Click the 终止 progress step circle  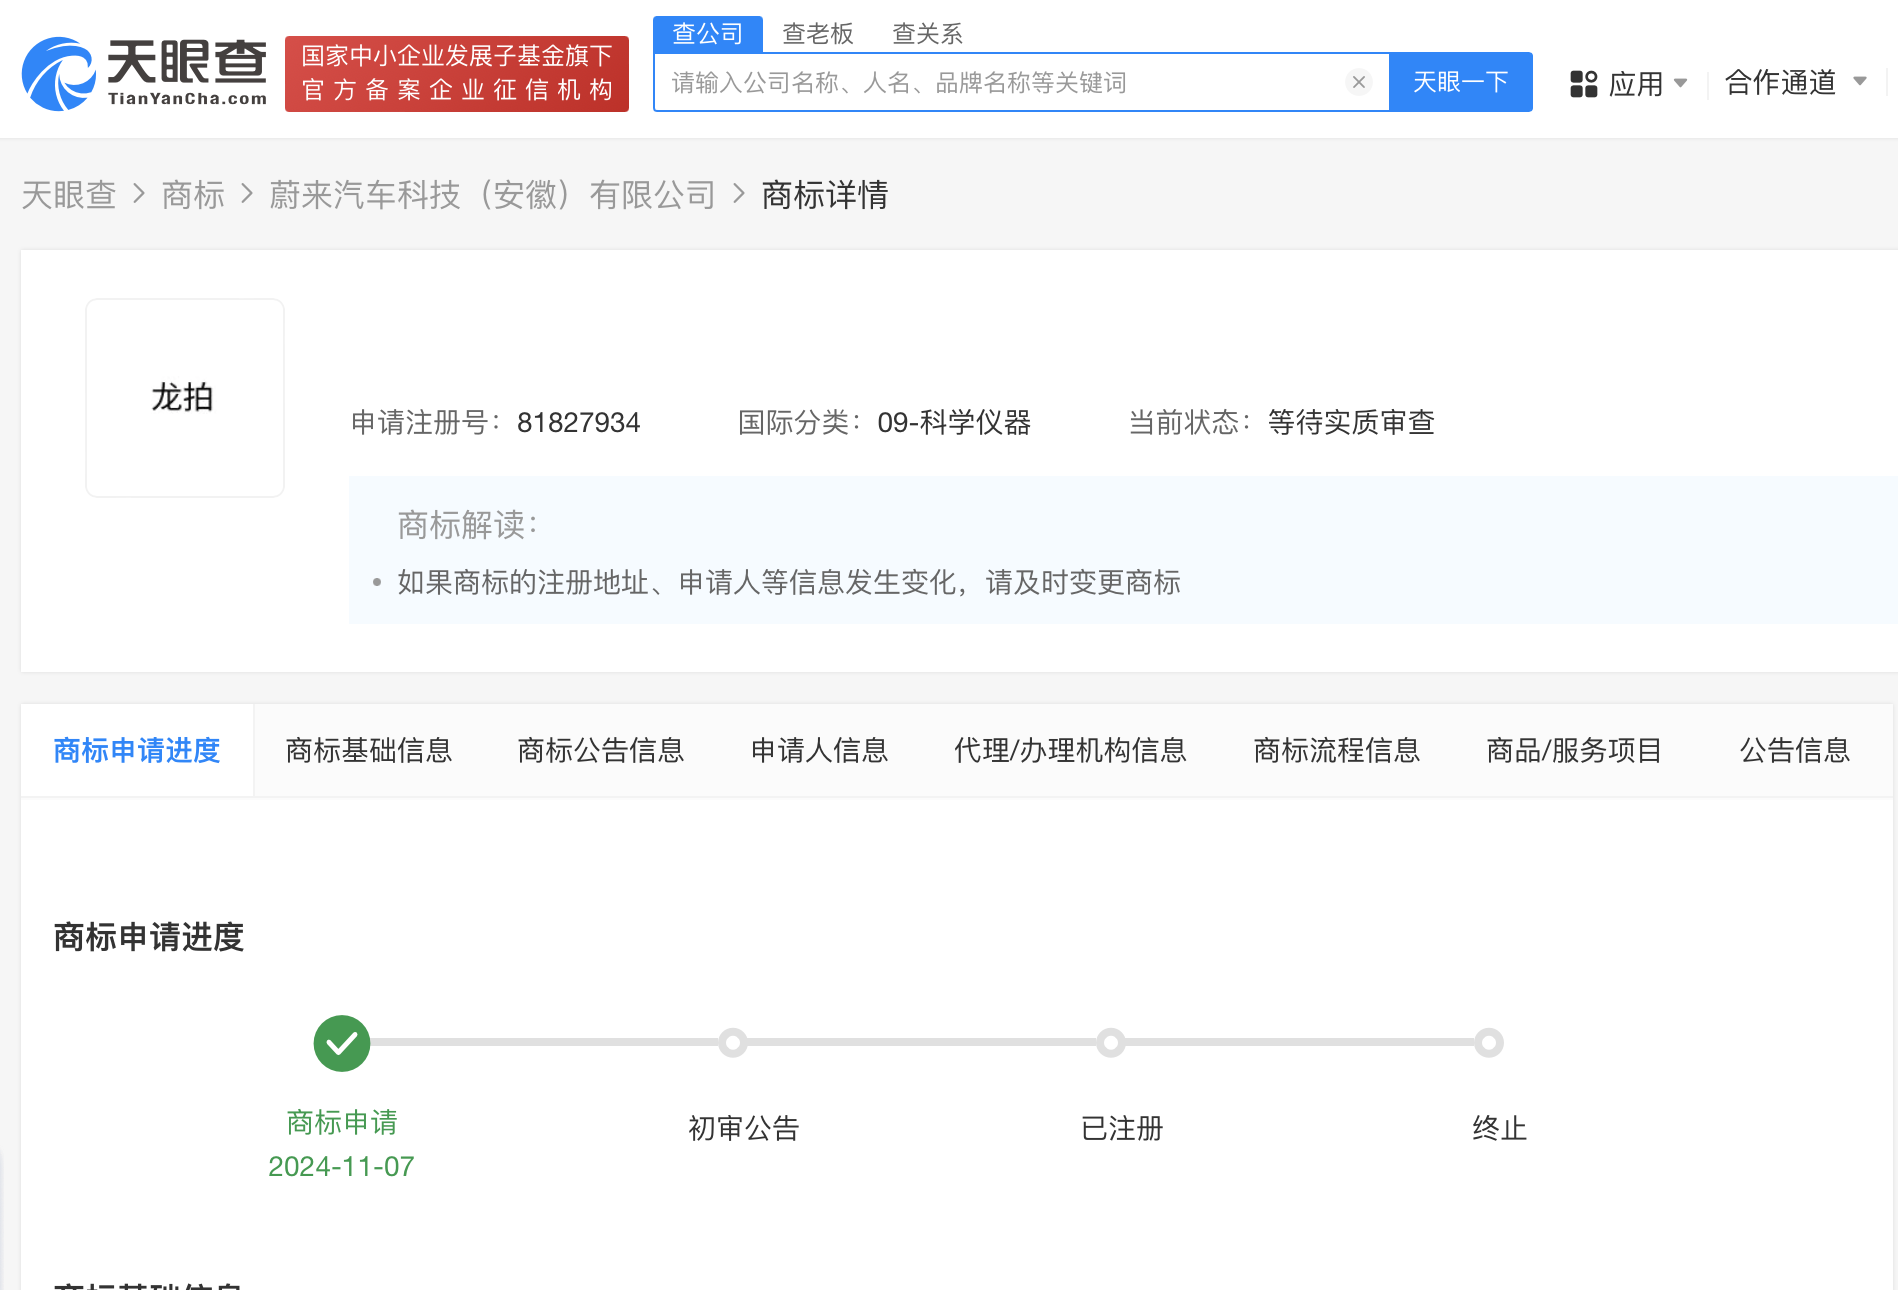click(x=1488, y=1043)
